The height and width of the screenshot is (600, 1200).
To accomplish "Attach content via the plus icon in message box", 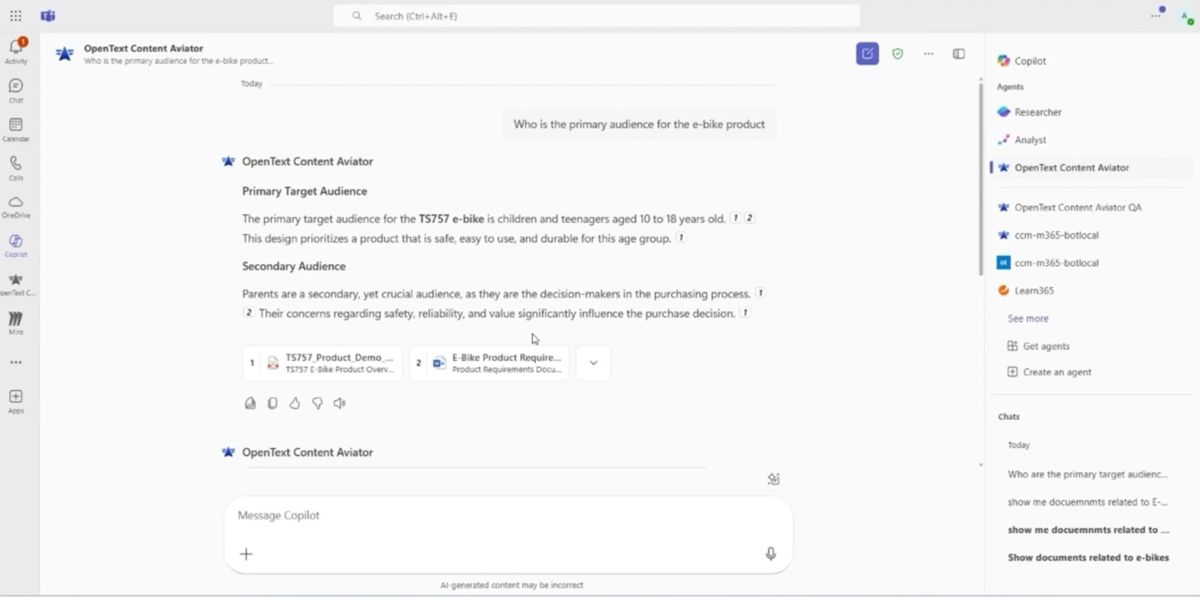I will click(x=246, y=552).
